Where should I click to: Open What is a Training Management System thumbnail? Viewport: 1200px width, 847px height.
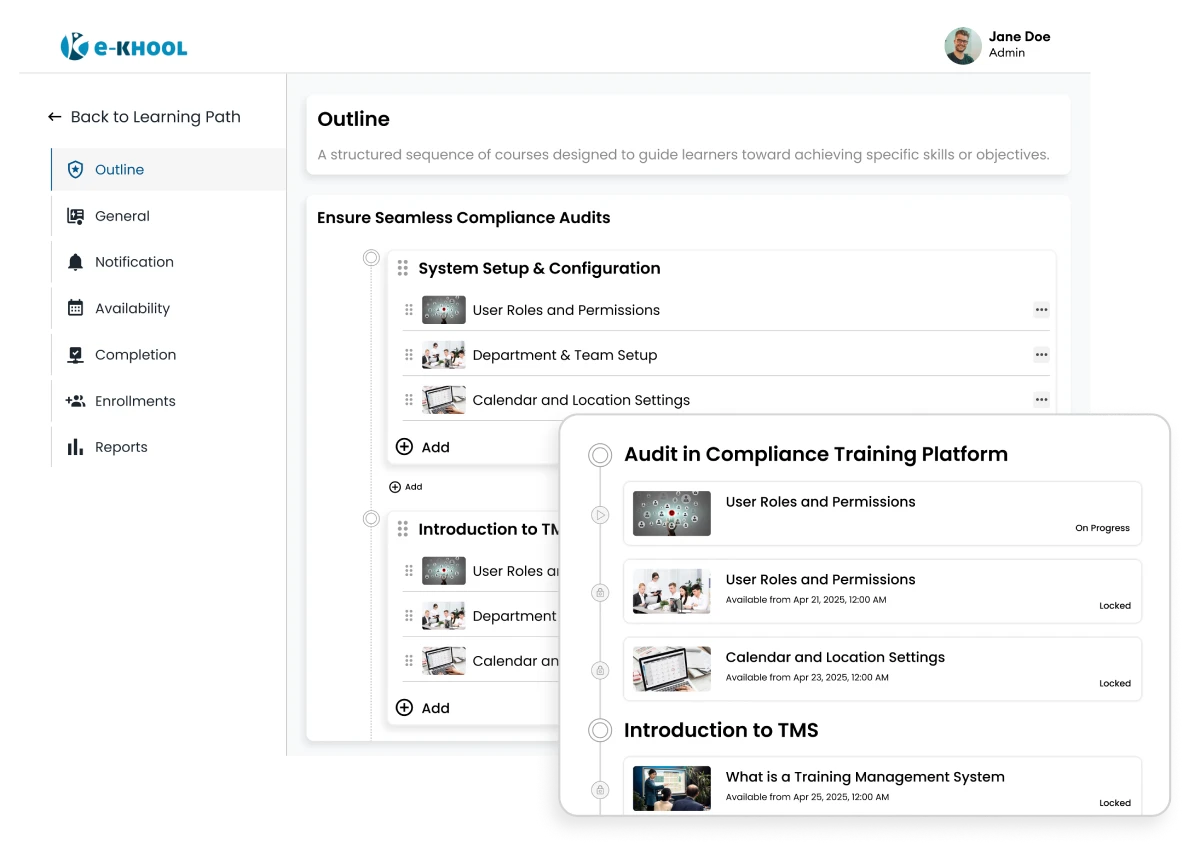672,788
